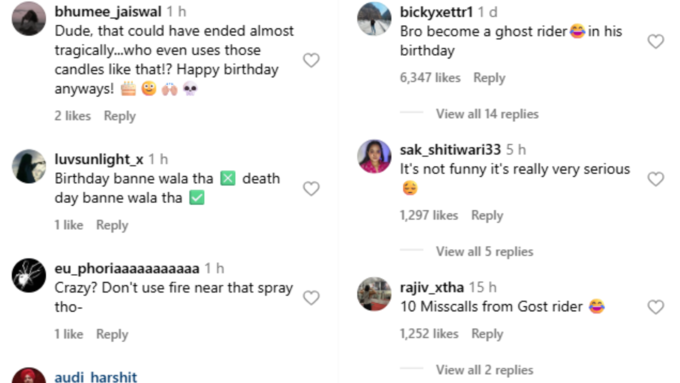The height and width of the screenshot is (383, 680).
Task: Open rajiv_xtha's profile avatar
Action: 374,294
